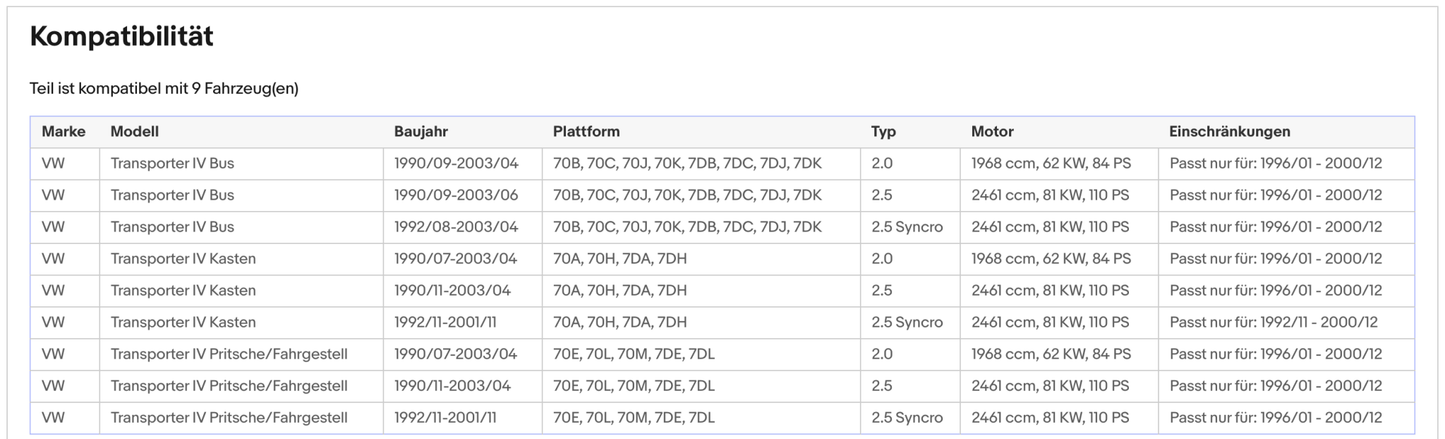Click '2.5 Syncro' in the Transporter IV Bus row
The width and height of the screenshot is (1445, 439).
tap(906, 227)
